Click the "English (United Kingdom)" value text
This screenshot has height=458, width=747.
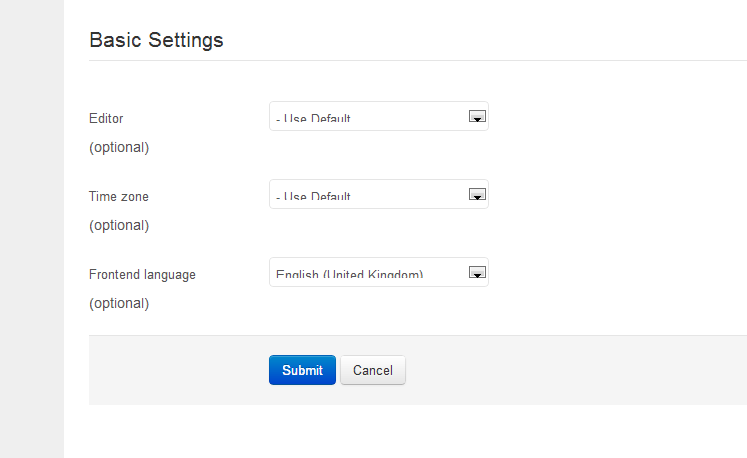tap(349, 275)
